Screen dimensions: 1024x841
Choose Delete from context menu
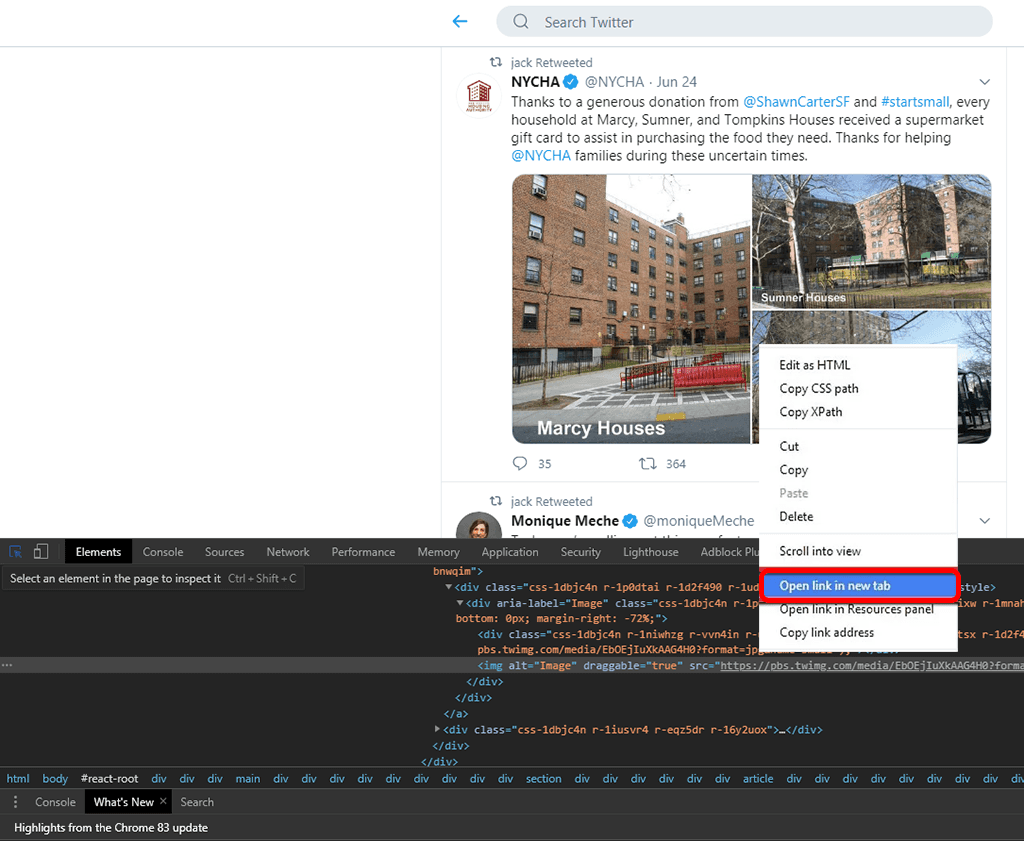click(x=858, y=516)
